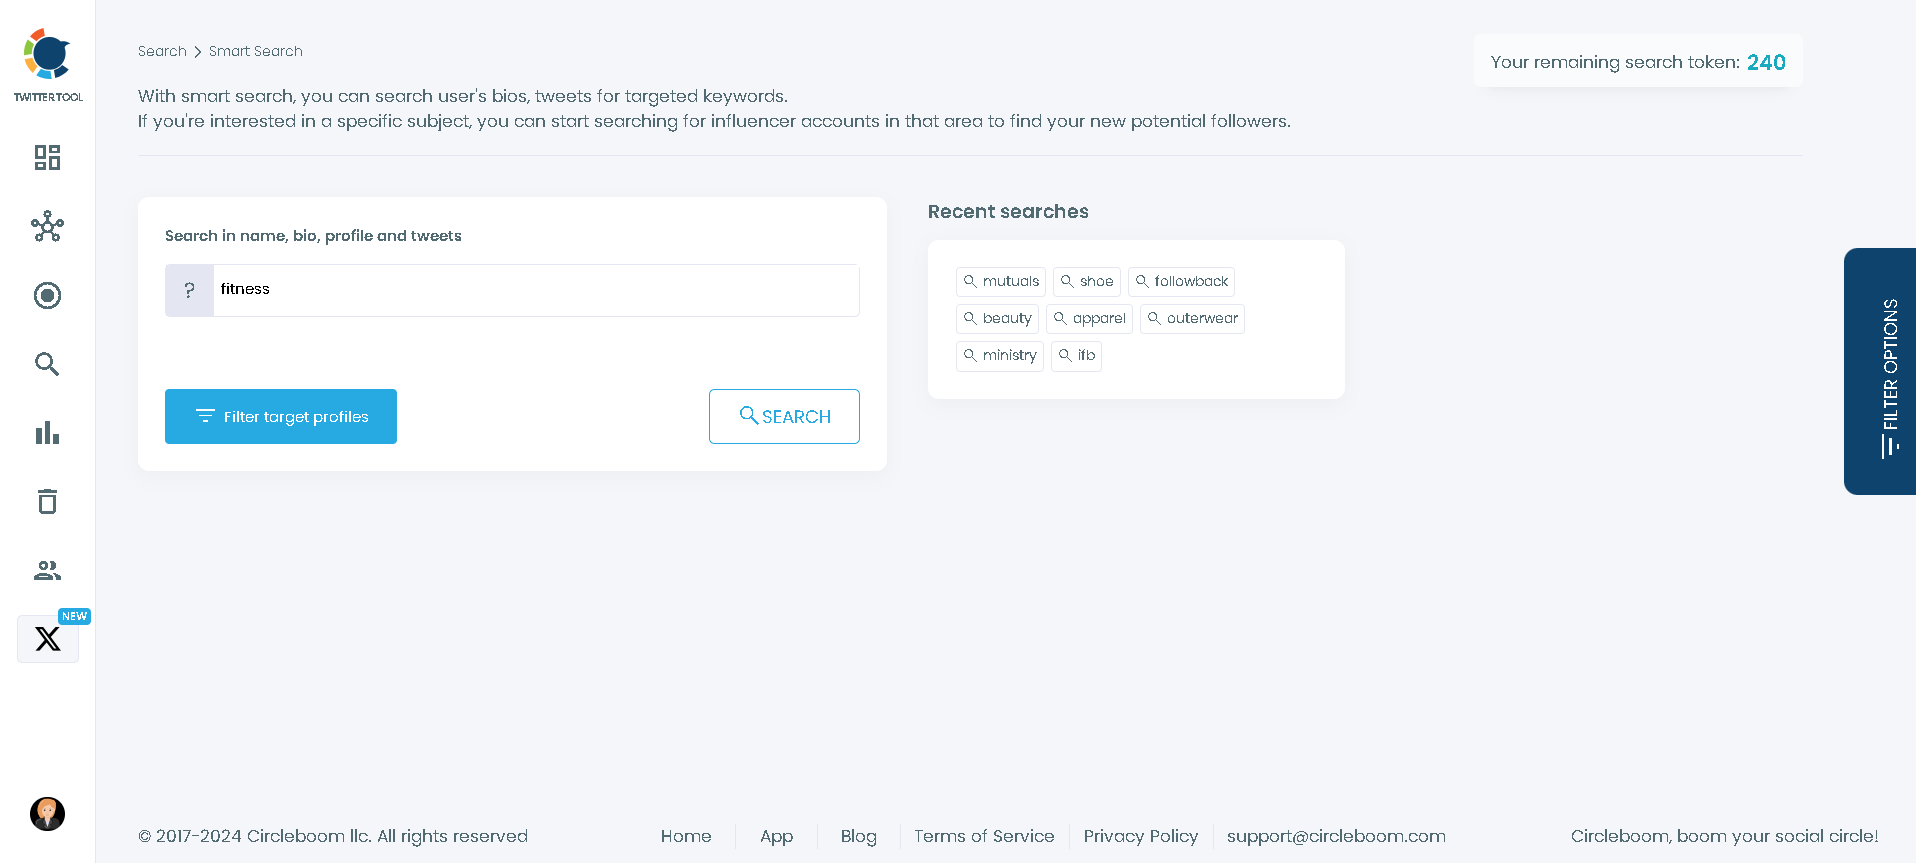The height and width of the screenshot is (863, 1916).
Task: Open Blog footer link
Action: pos(858,836)
